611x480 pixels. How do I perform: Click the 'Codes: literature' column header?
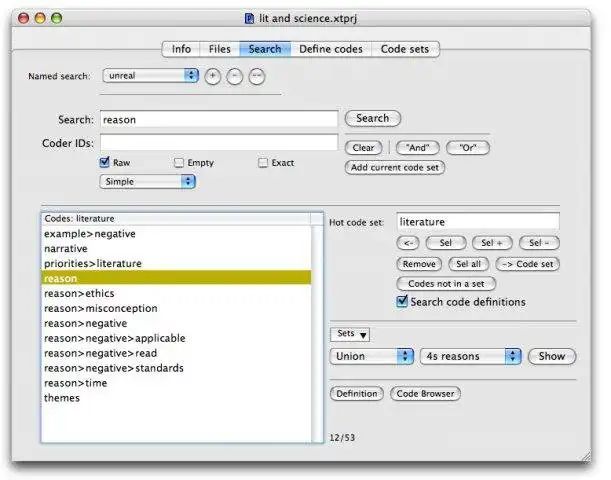point(177,219)
